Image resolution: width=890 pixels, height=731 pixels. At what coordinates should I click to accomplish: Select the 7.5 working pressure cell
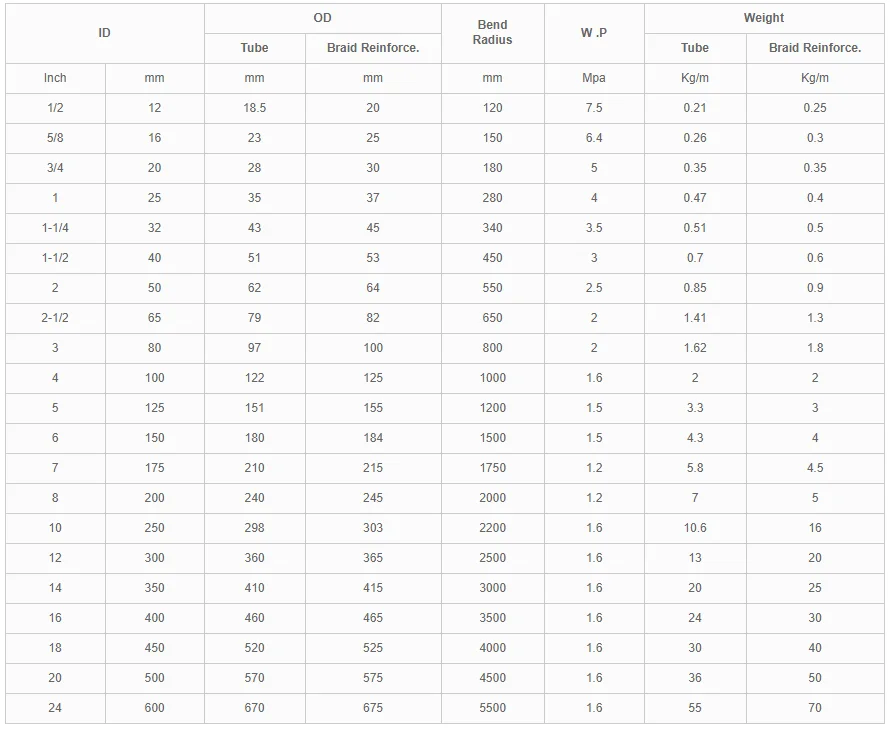point(594,108)
